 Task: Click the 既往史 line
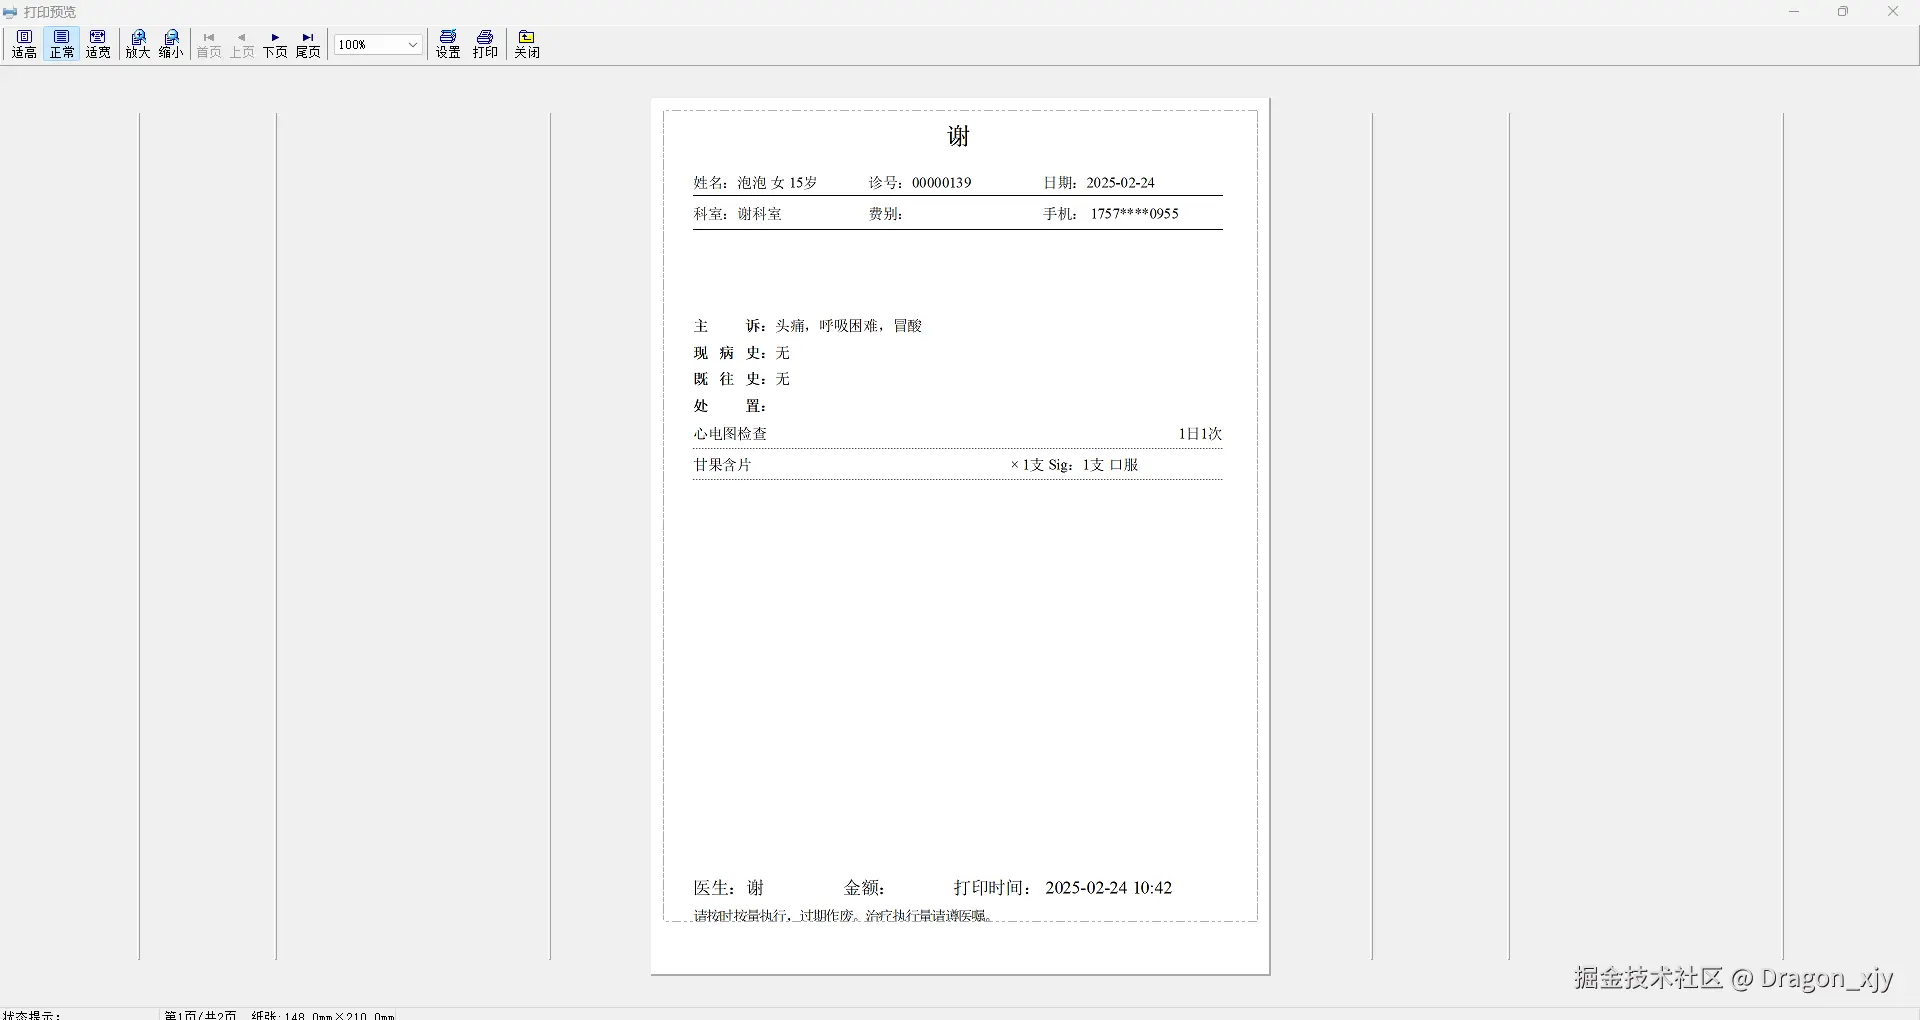742,379
